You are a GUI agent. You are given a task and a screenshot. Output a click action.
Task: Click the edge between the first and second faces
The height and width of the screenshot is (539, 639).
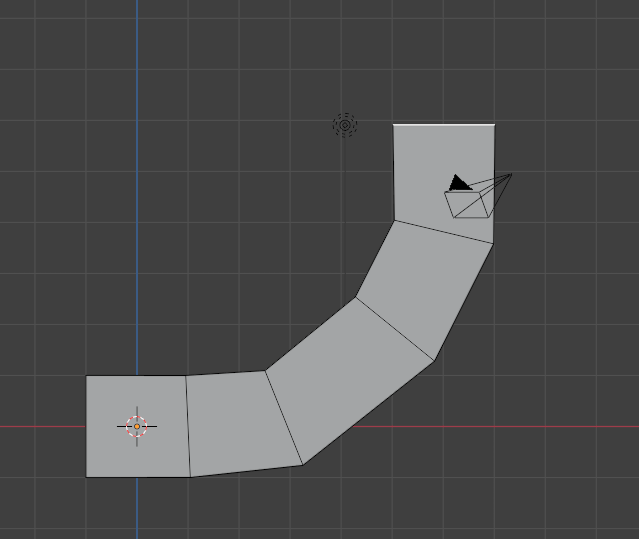(188, 426)
